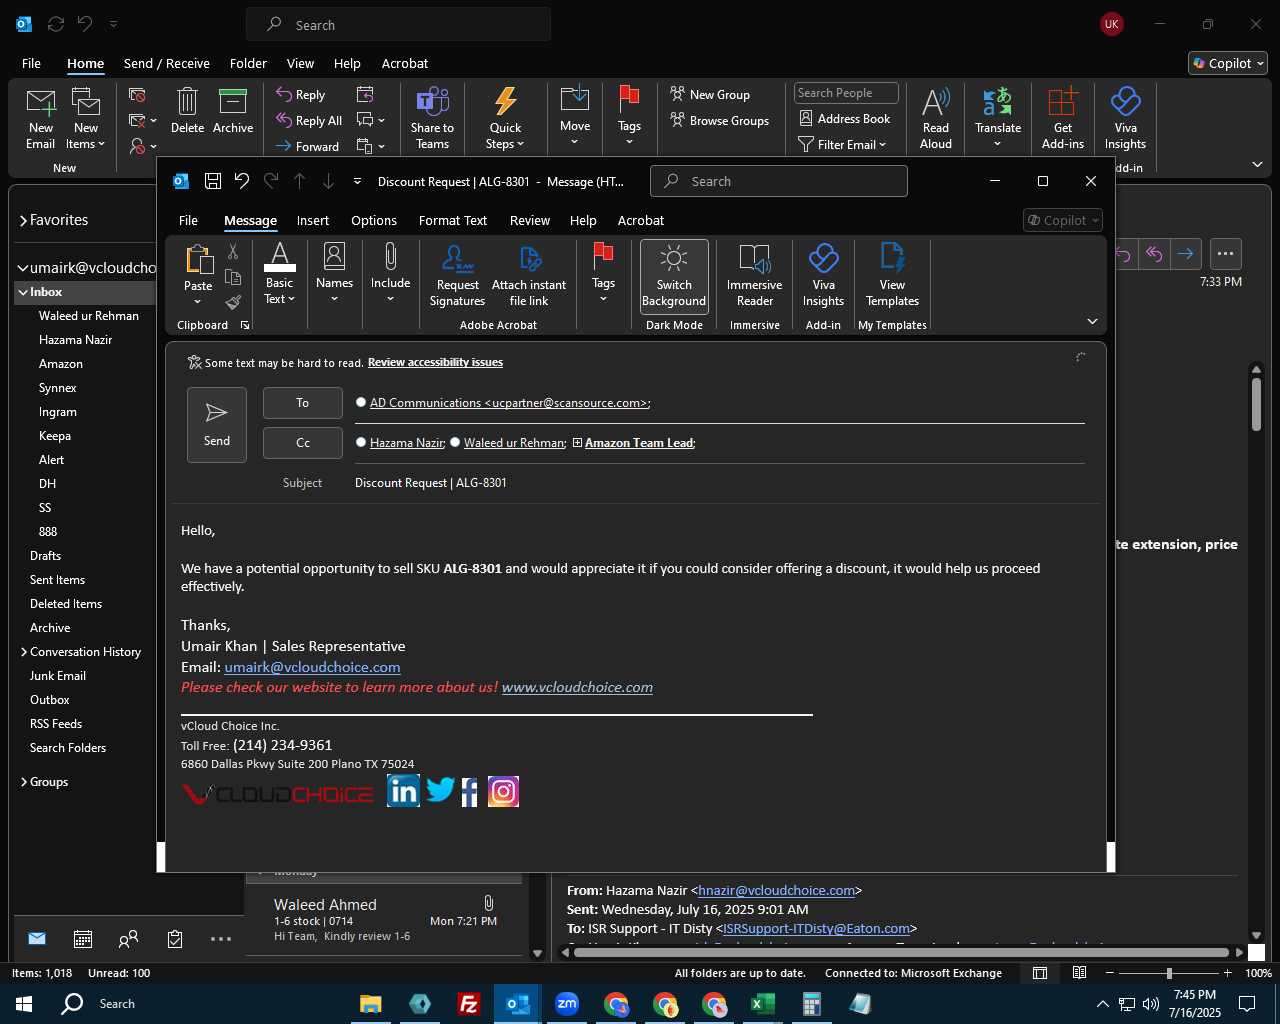1280x1024 pixels.
Task: Switch to Calendar view icon
Action: (x=83, y=939)
